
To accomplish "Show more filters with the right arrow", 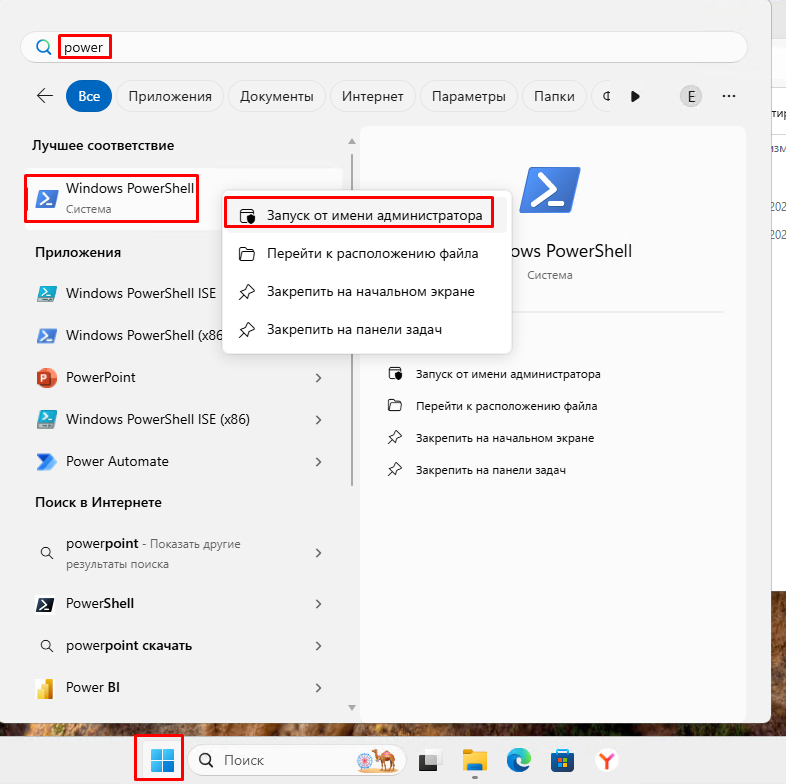I will tap(635, 96).
